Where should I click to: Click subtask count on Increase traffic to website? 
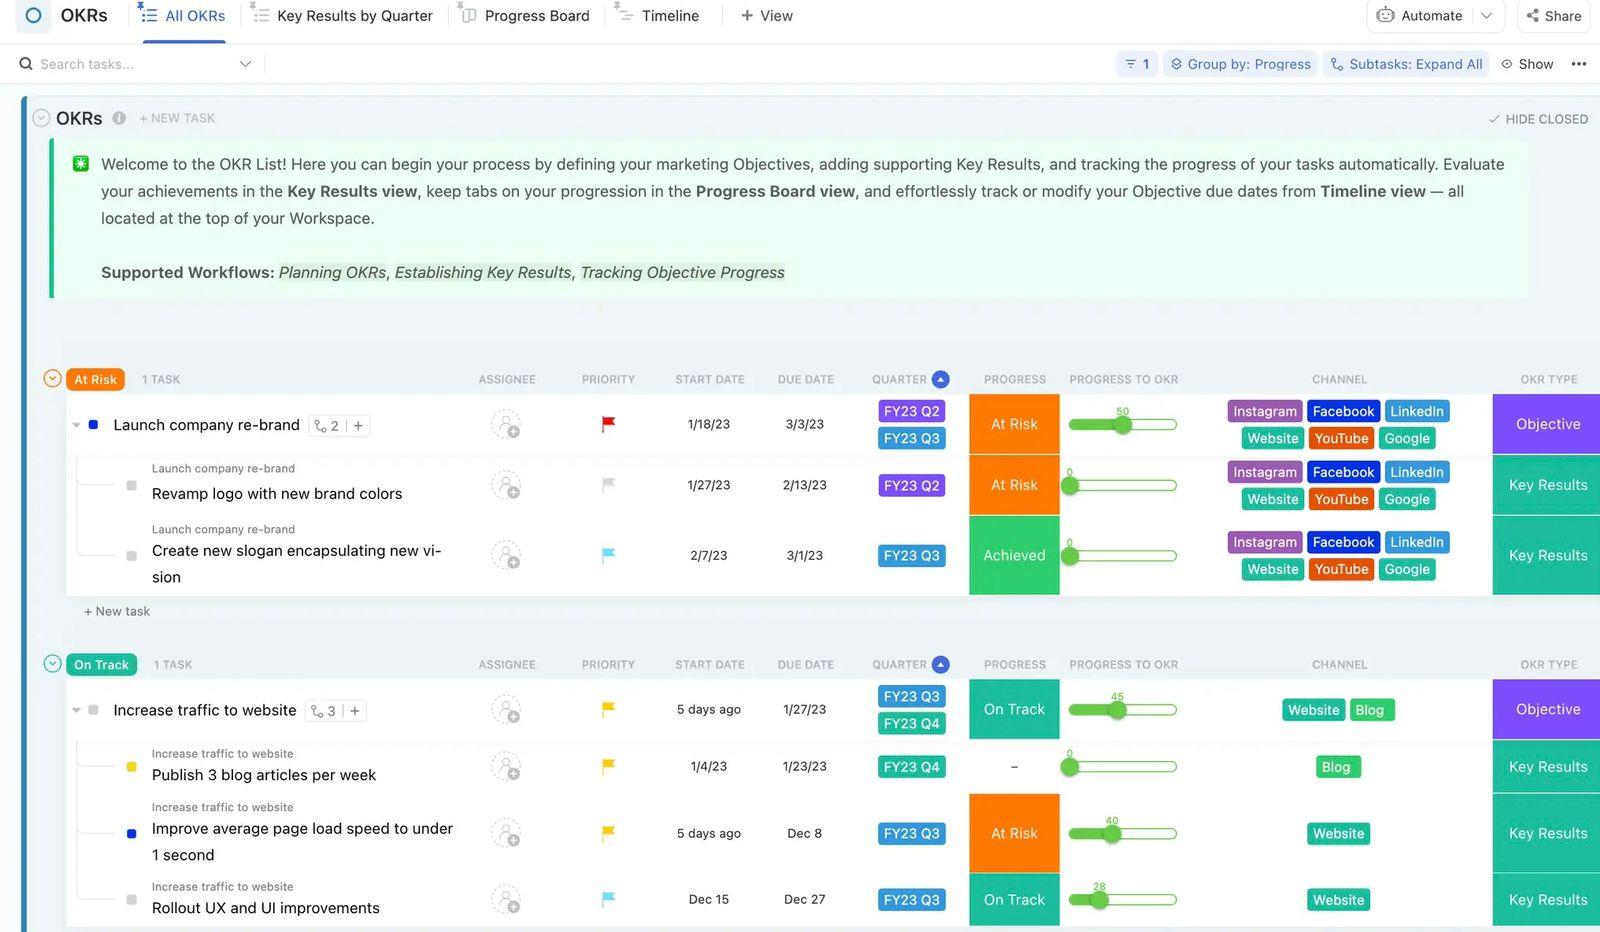[323, 711]
